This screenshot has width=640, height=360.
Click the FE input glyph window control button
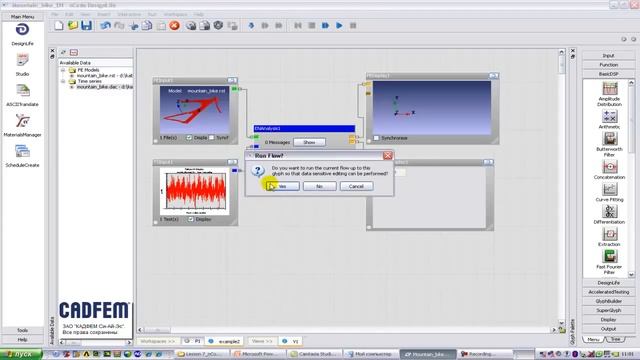click(232, 81)
